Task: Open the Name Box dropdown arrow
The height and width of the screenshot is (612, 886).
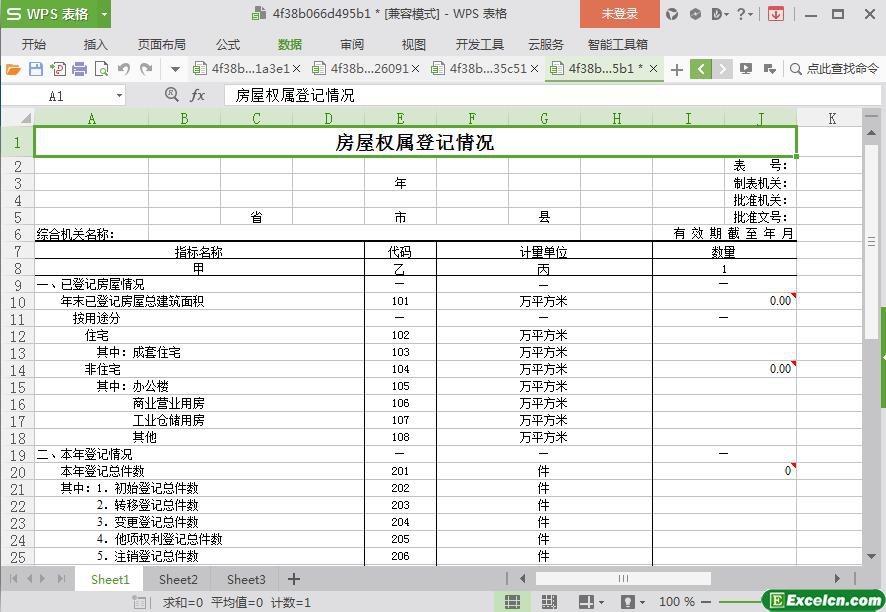Action: click(119, 96)
